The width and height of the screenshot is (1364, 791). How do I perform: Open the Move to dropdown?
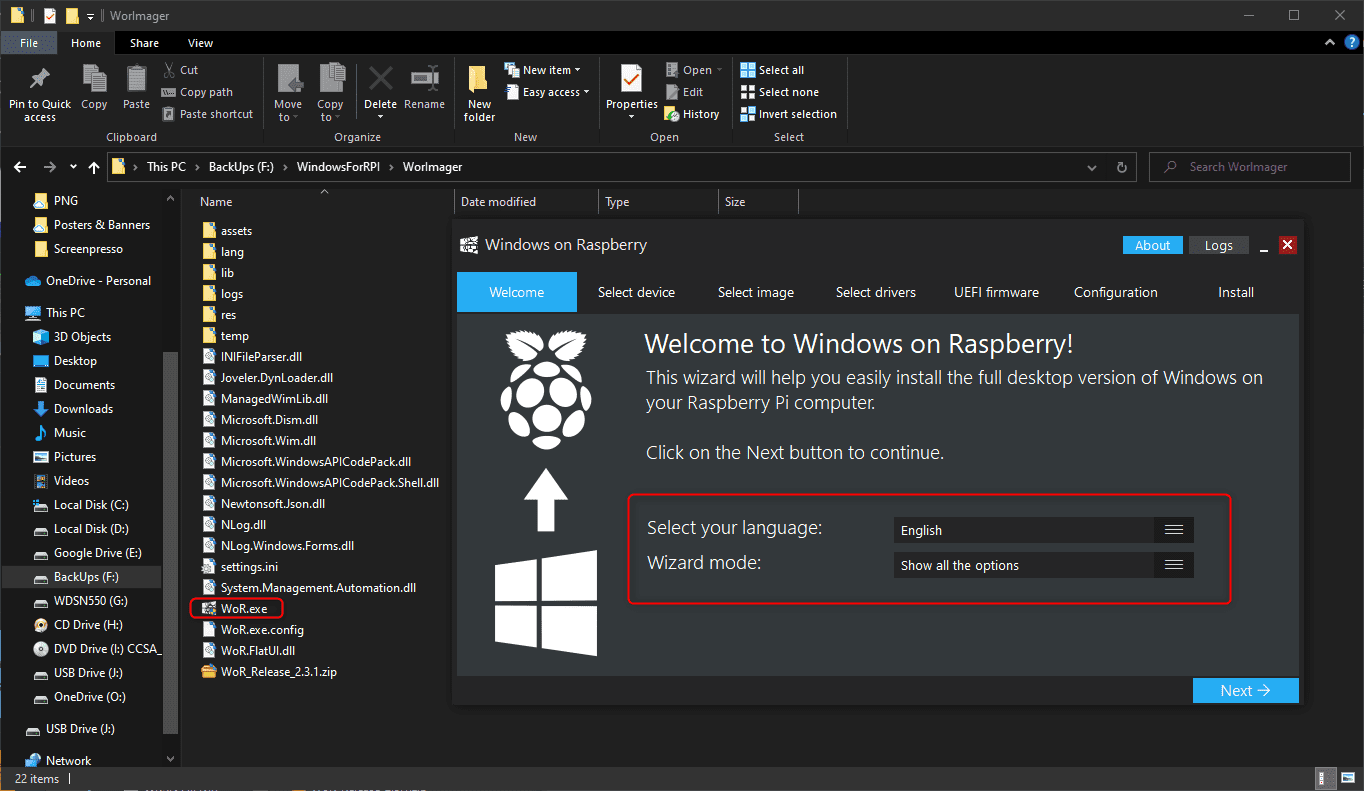(288, 93)
